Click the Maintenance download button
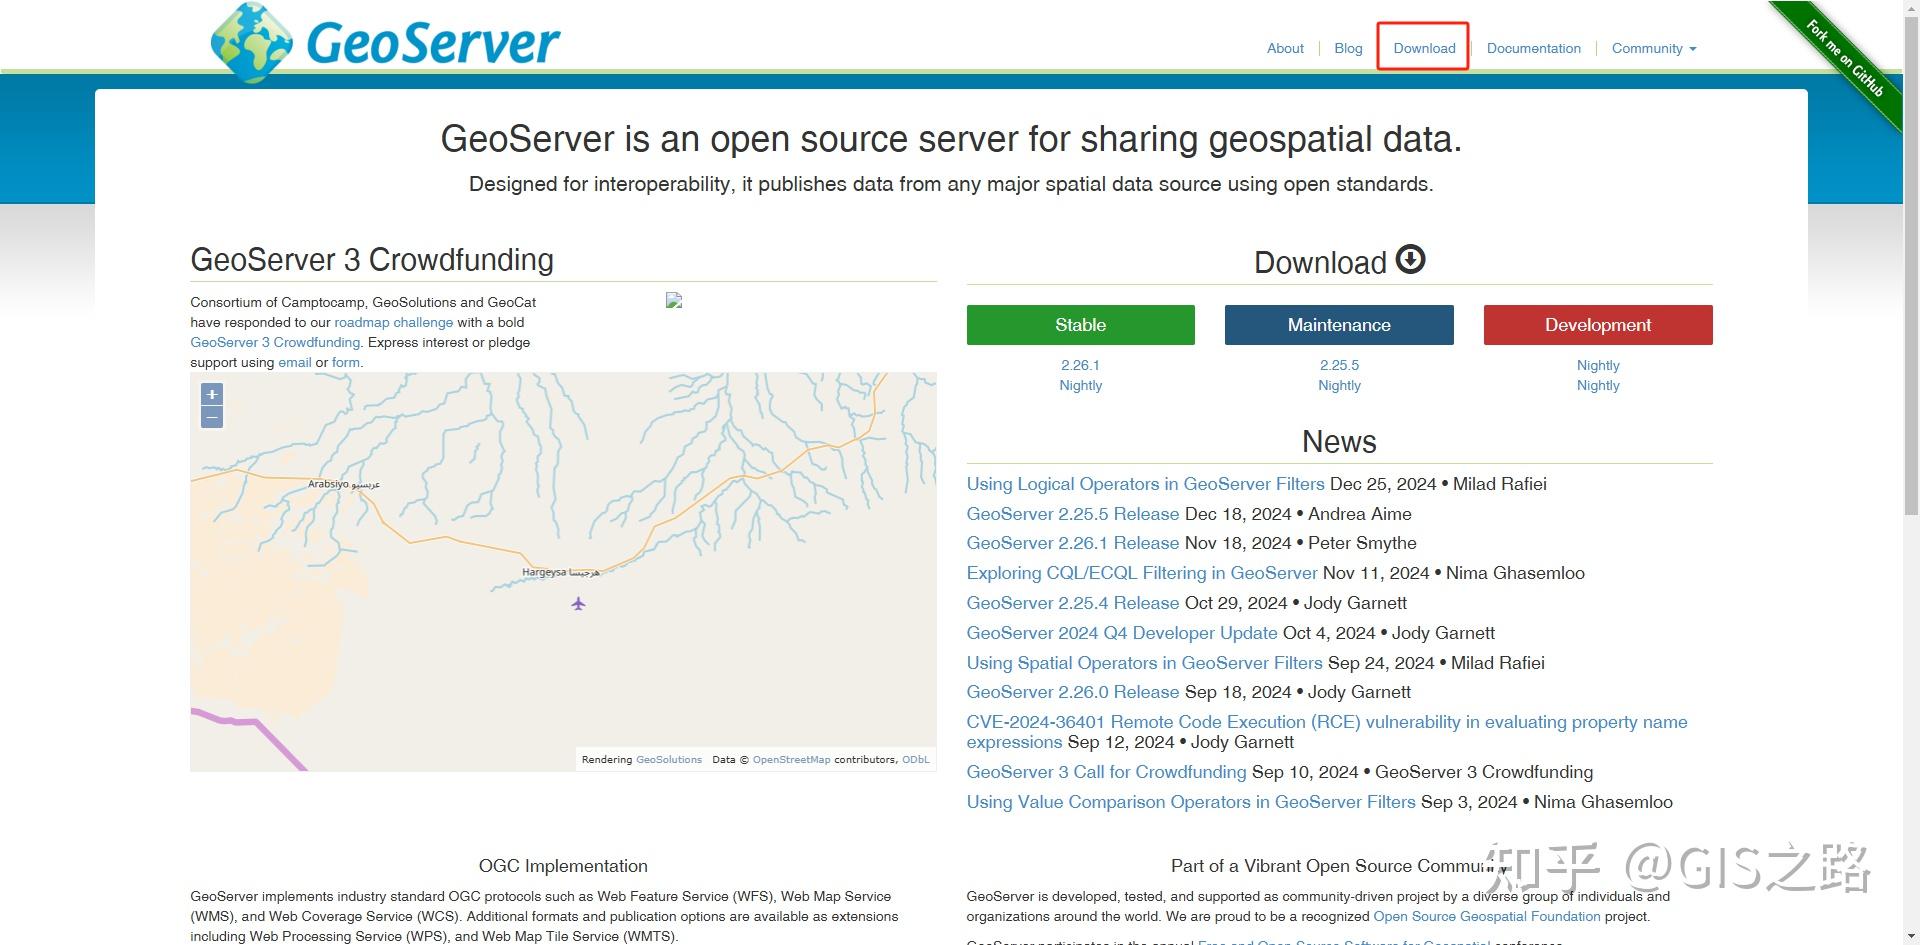 [1339, 324]
